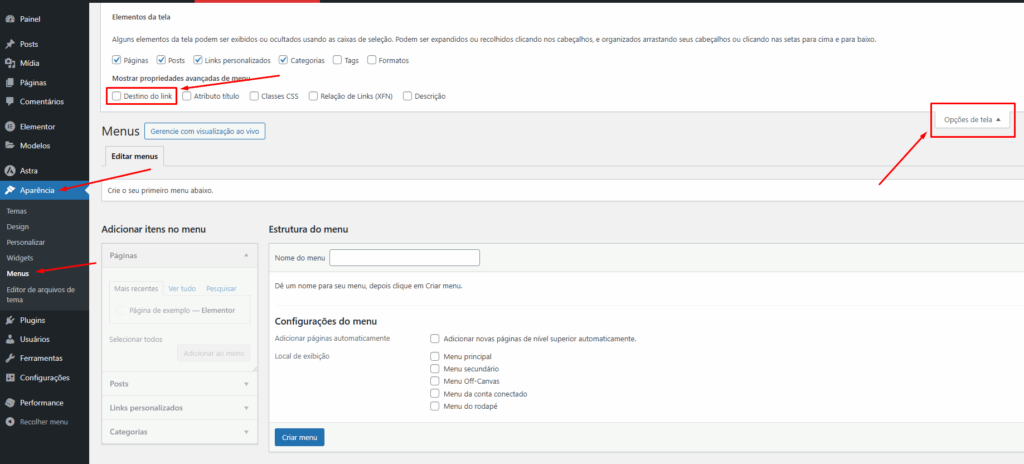Click the Páginas icon in the sidebar
Viewport: 1024px width, 464px height.
pos(10,83)
